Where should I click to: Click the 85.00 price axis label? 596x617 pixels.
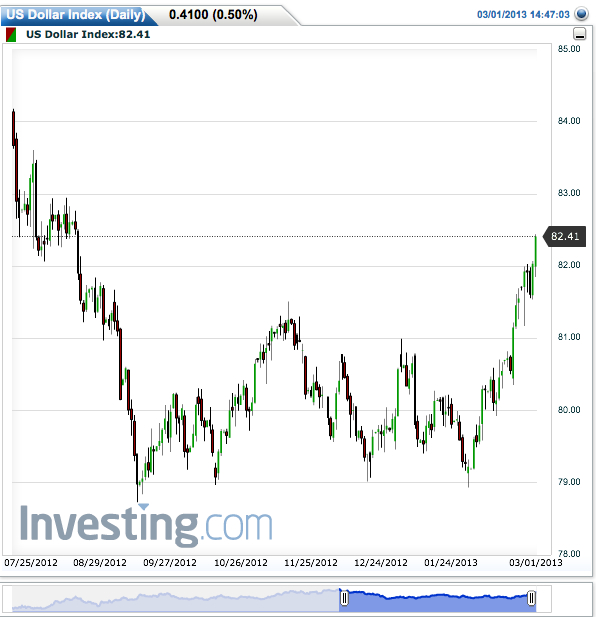(569, 49)
